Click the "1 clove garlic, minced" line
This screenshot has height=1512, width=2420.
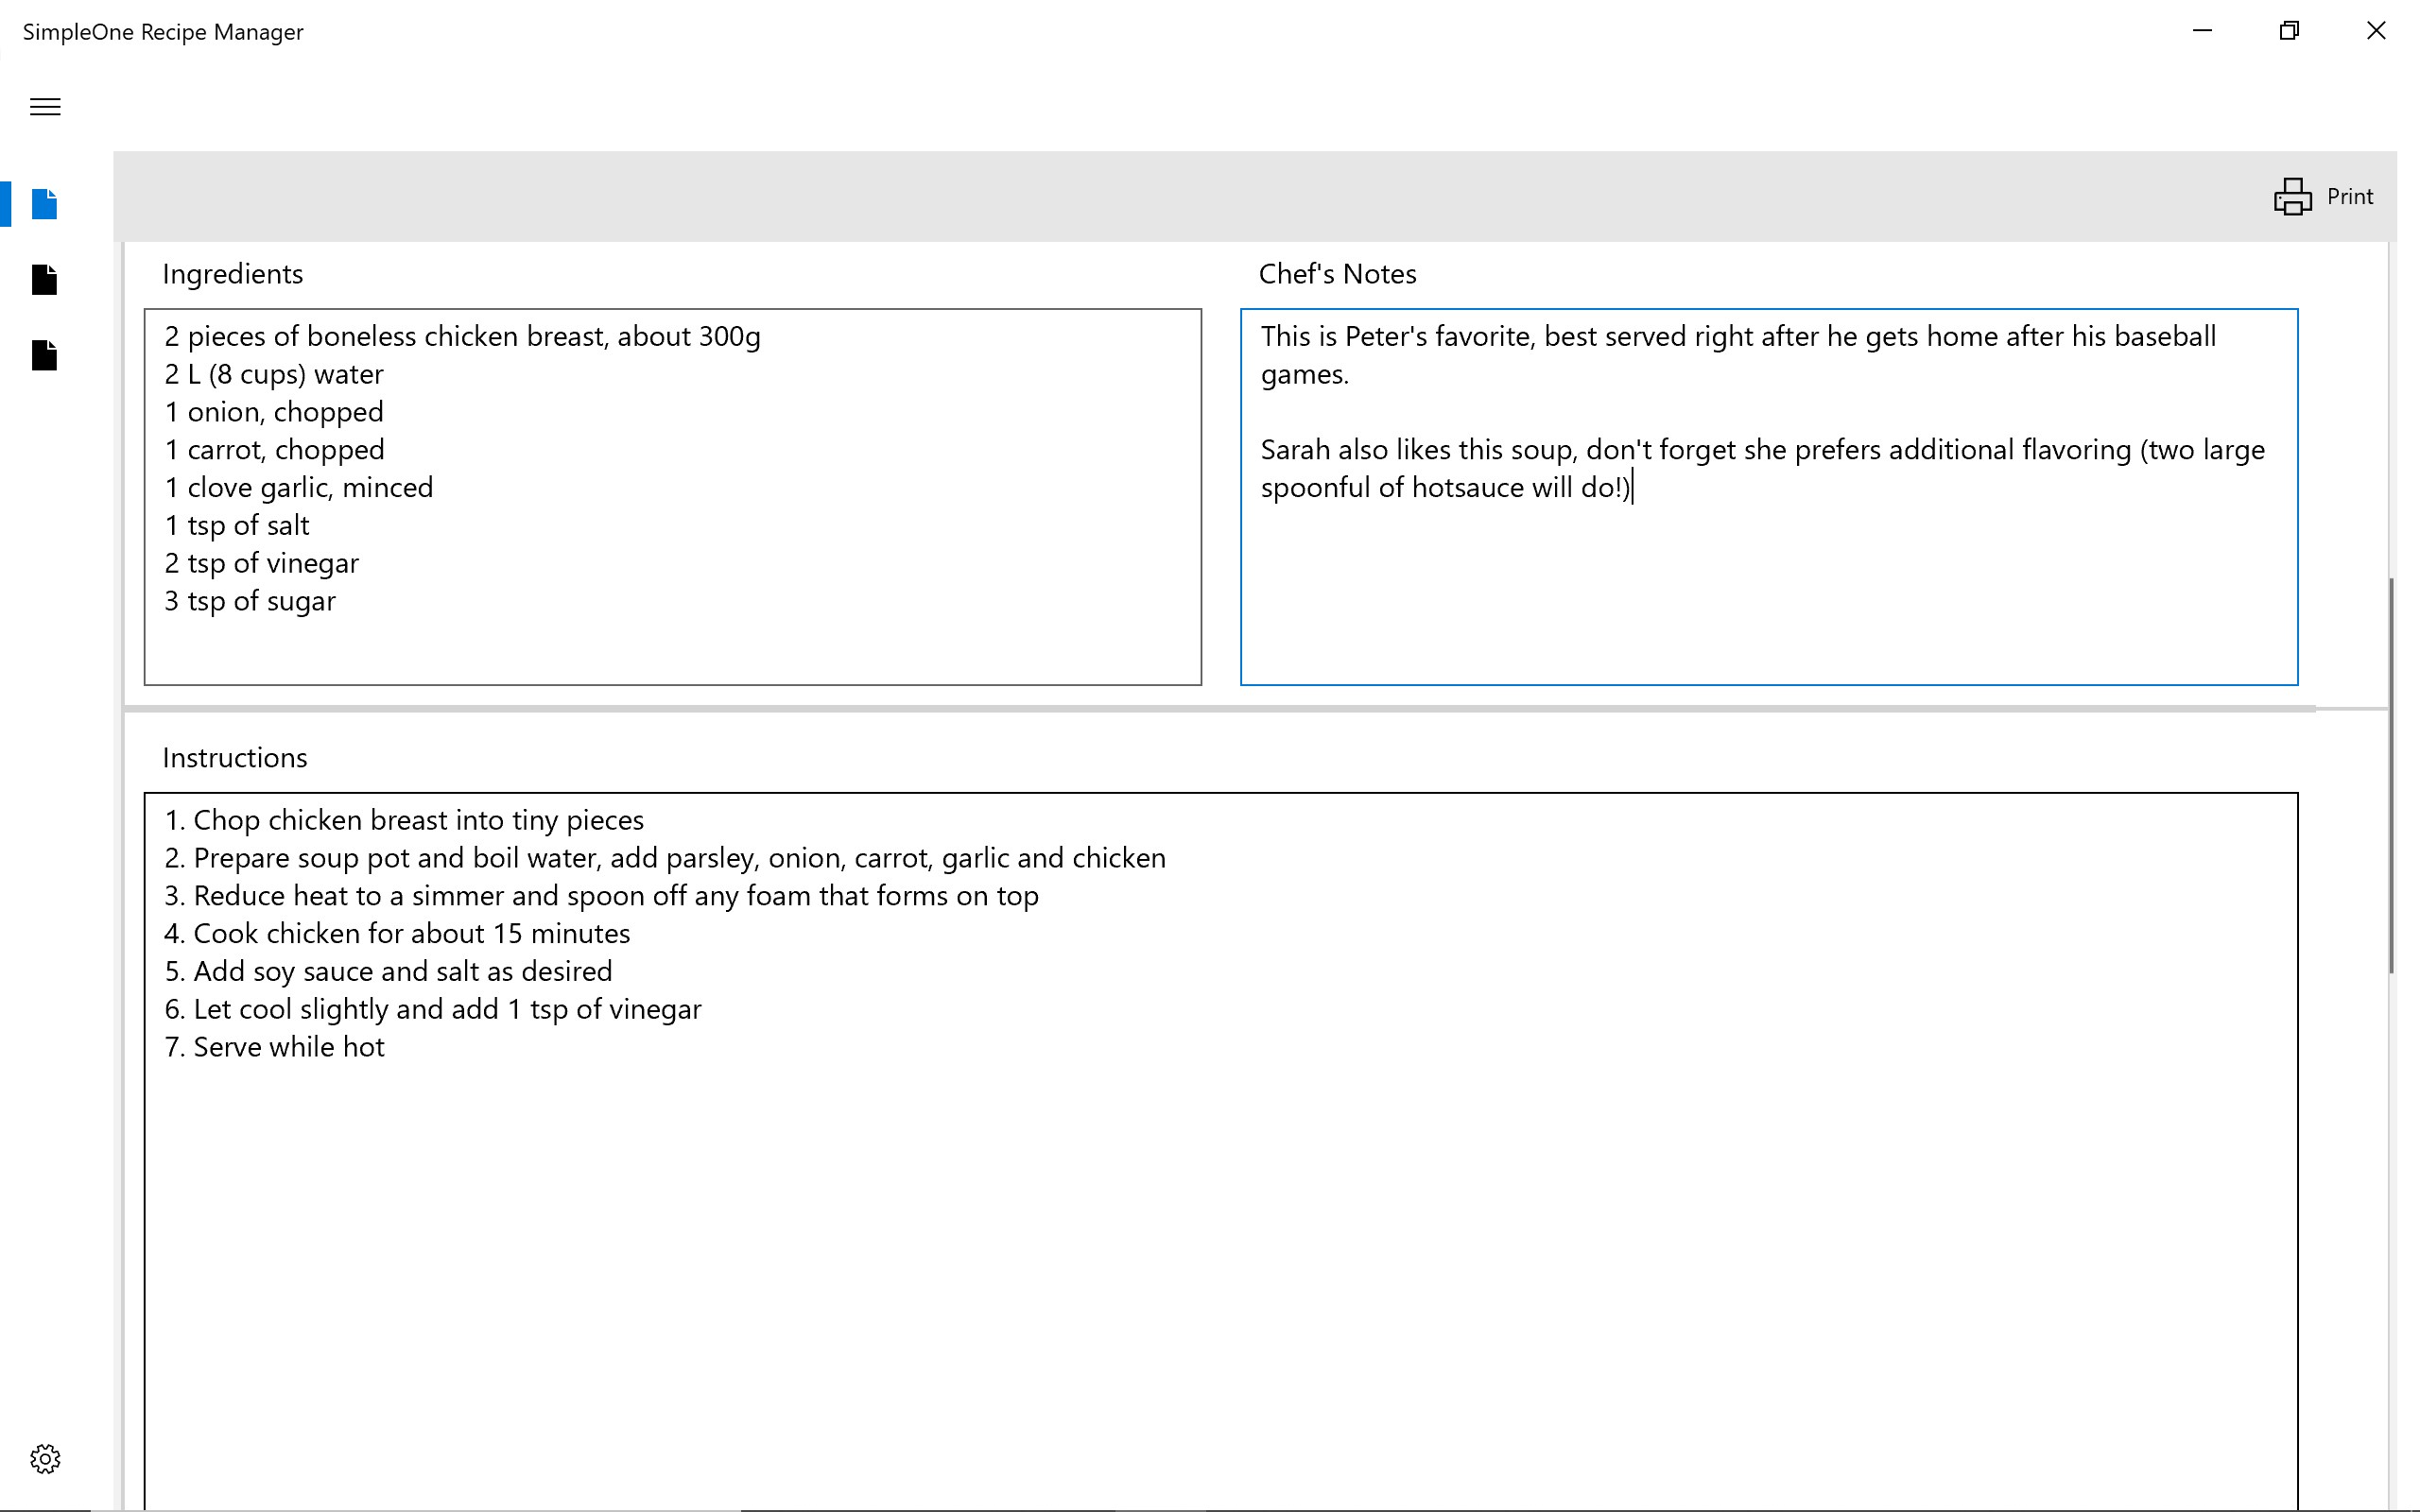point(299,488)
